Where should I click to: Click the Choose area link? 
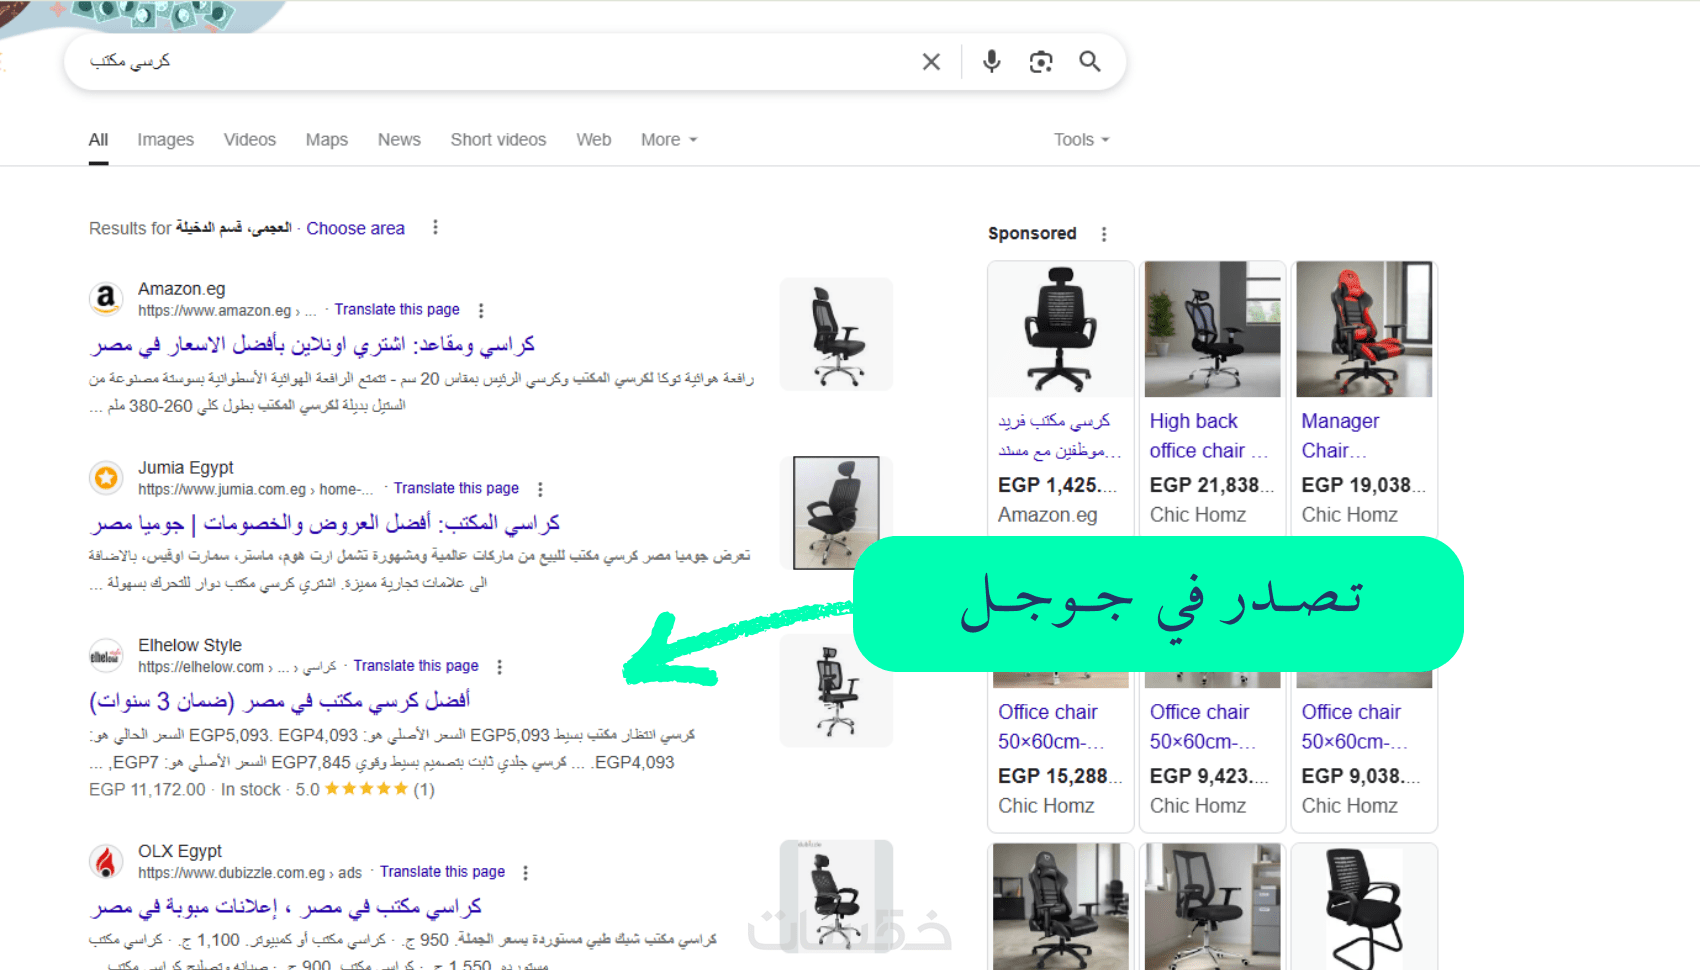(356, 228)
